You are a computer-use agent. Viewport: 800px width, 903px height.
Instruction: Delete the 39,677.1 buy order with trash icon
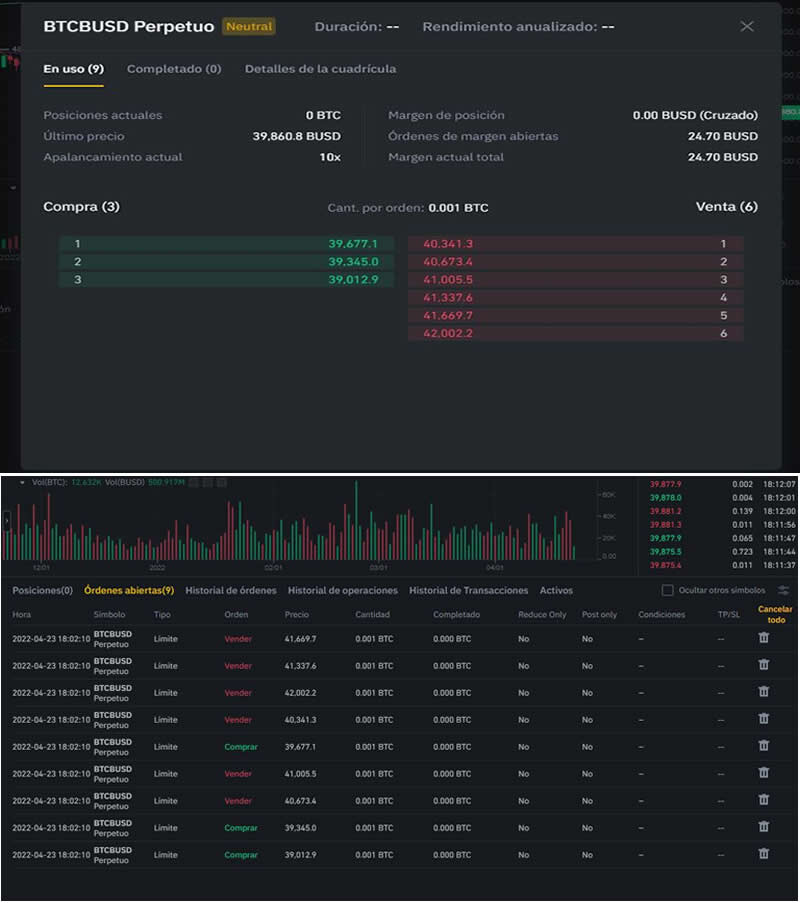[764, 745]
